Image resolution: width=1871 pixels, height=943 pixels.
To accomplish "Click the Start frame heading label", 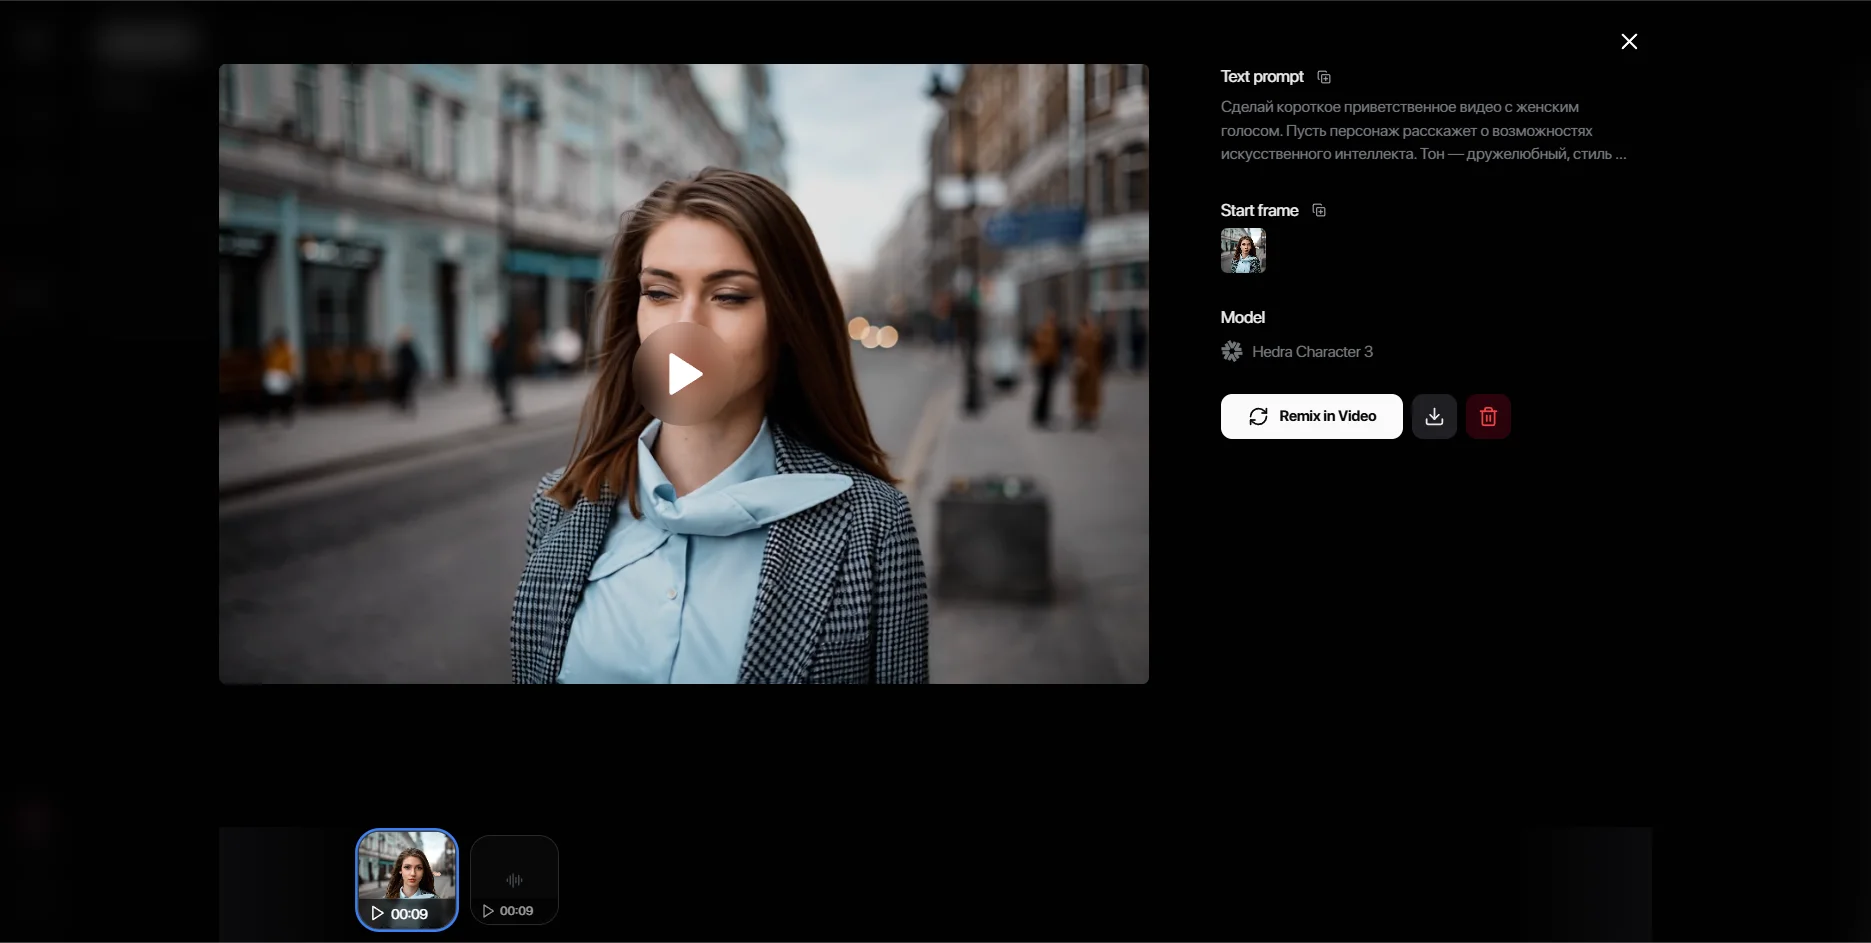I will tap(1259, 210).
